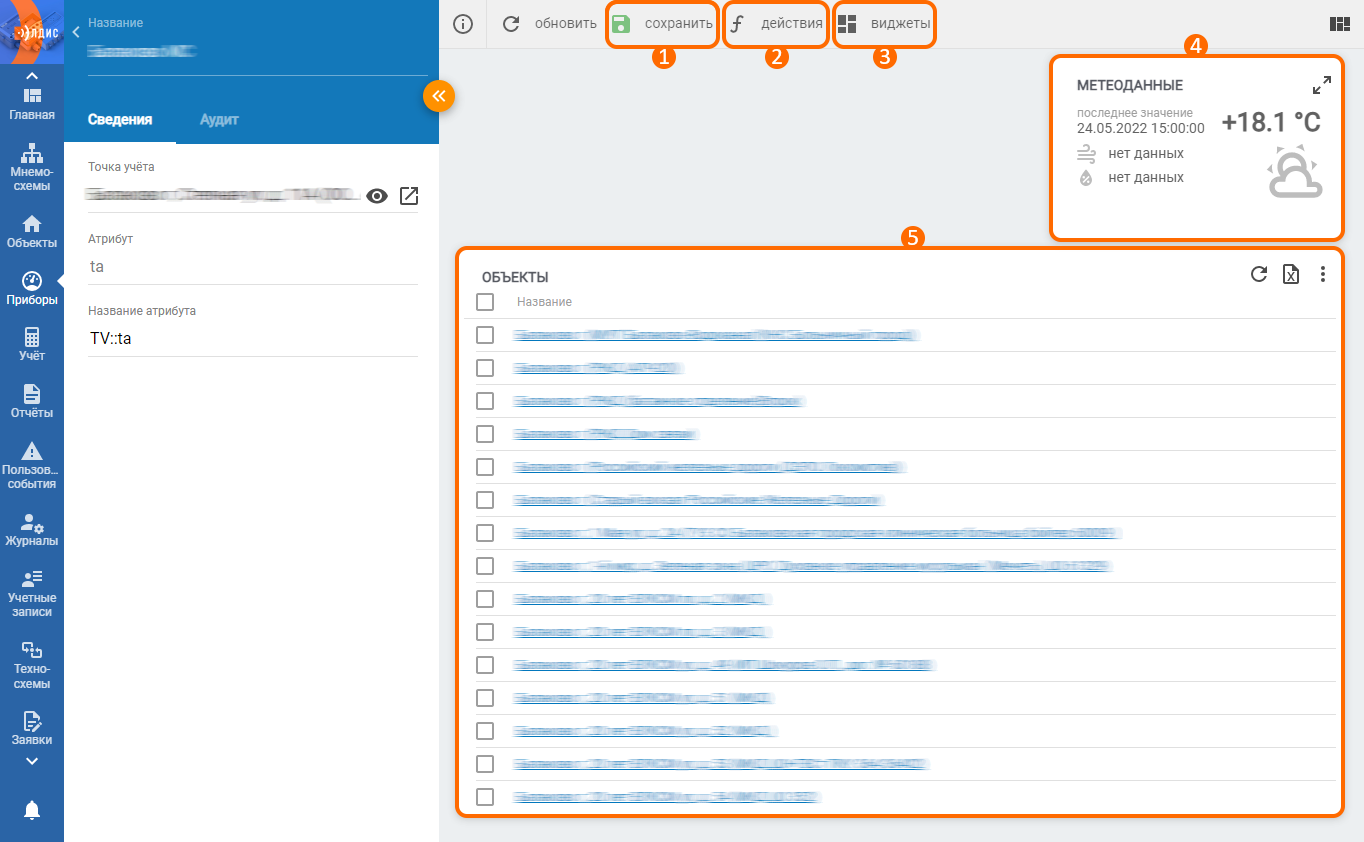
Task: Open the Учетные записи sidebar section
Action: point(32,593)
